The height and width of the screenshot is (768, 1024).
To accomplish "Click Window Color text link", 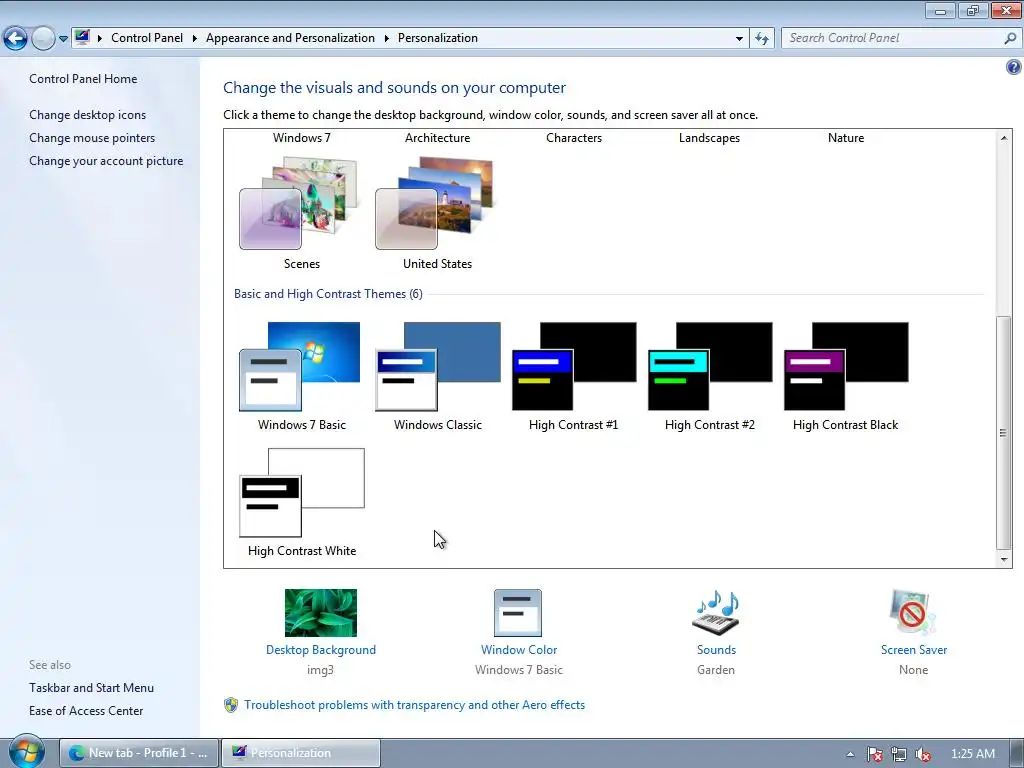I will pyautogui.click(x=519, y=650).
